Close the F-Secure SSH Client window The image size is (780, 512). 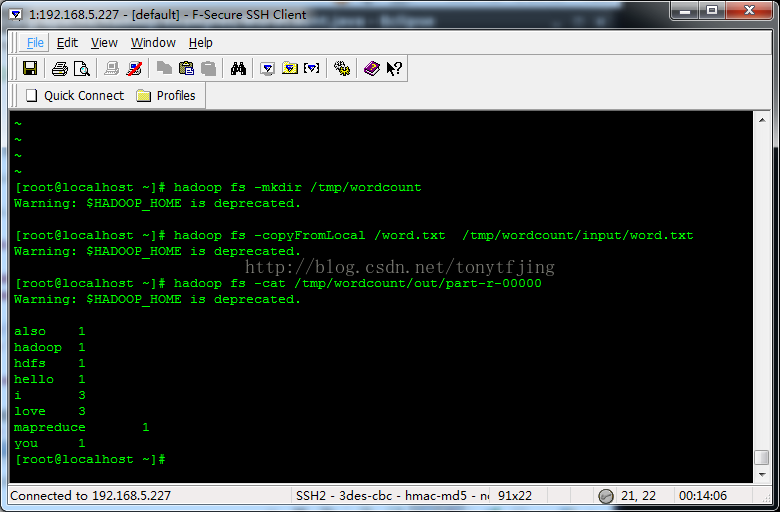click(x=750, y=10)
